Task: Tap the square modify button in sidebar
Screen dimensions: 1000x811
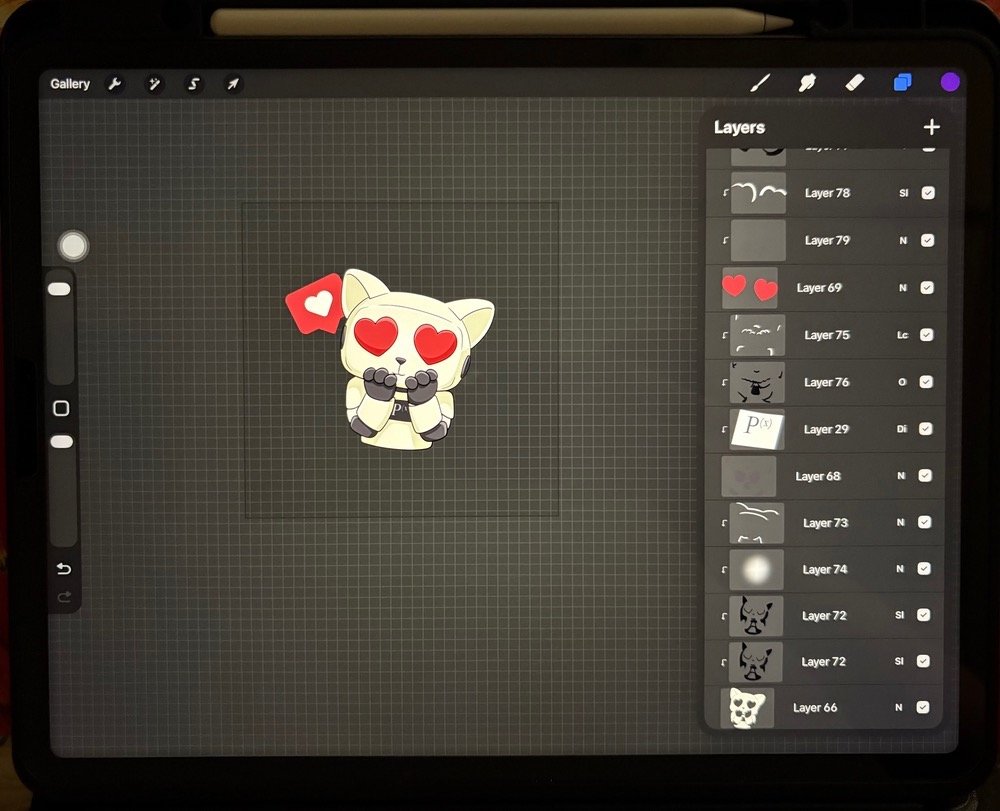Action: pos(61,408)
